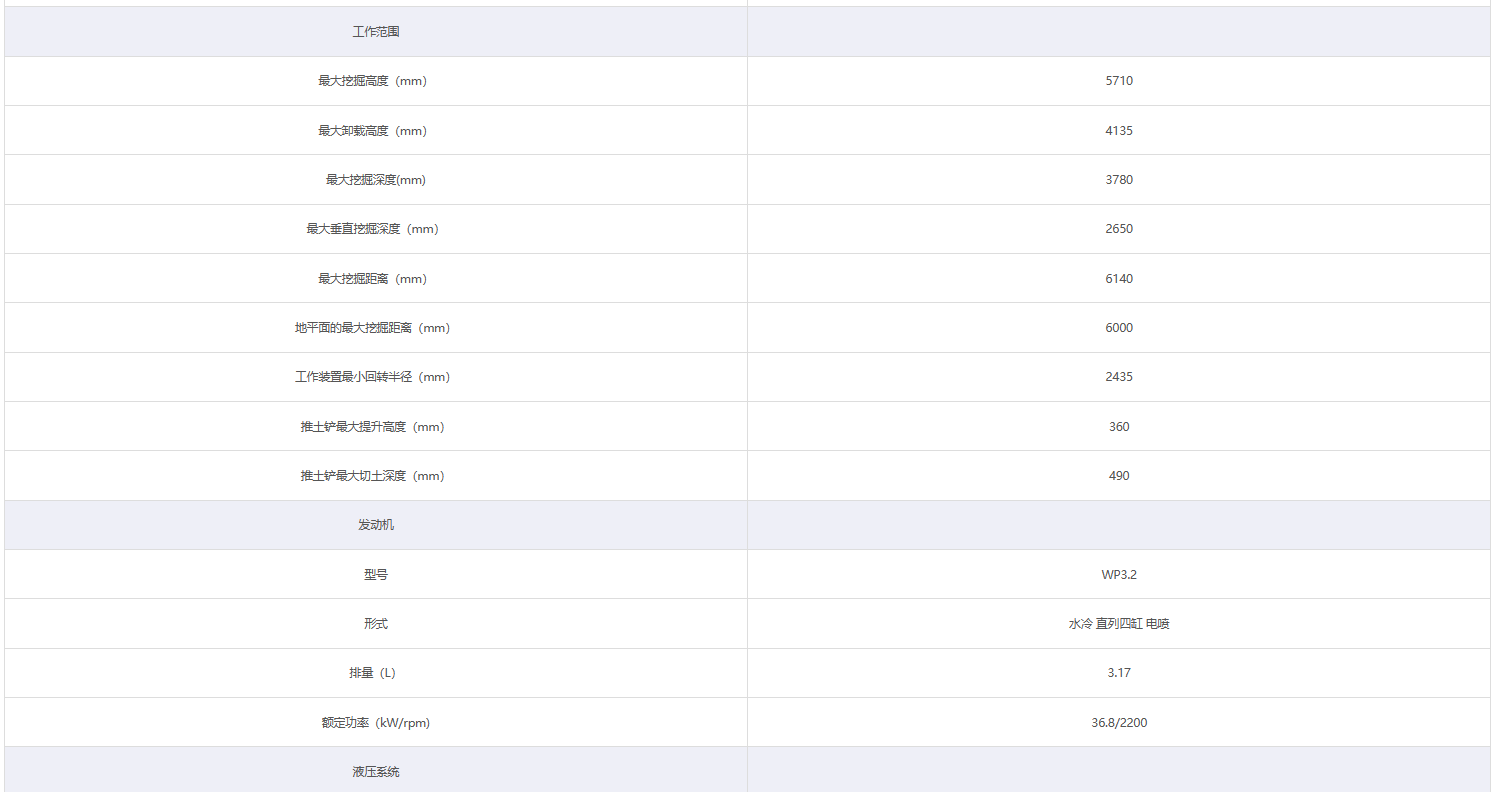Click the value 5710
The image size is (1496, 792).
click(1119, 81)
